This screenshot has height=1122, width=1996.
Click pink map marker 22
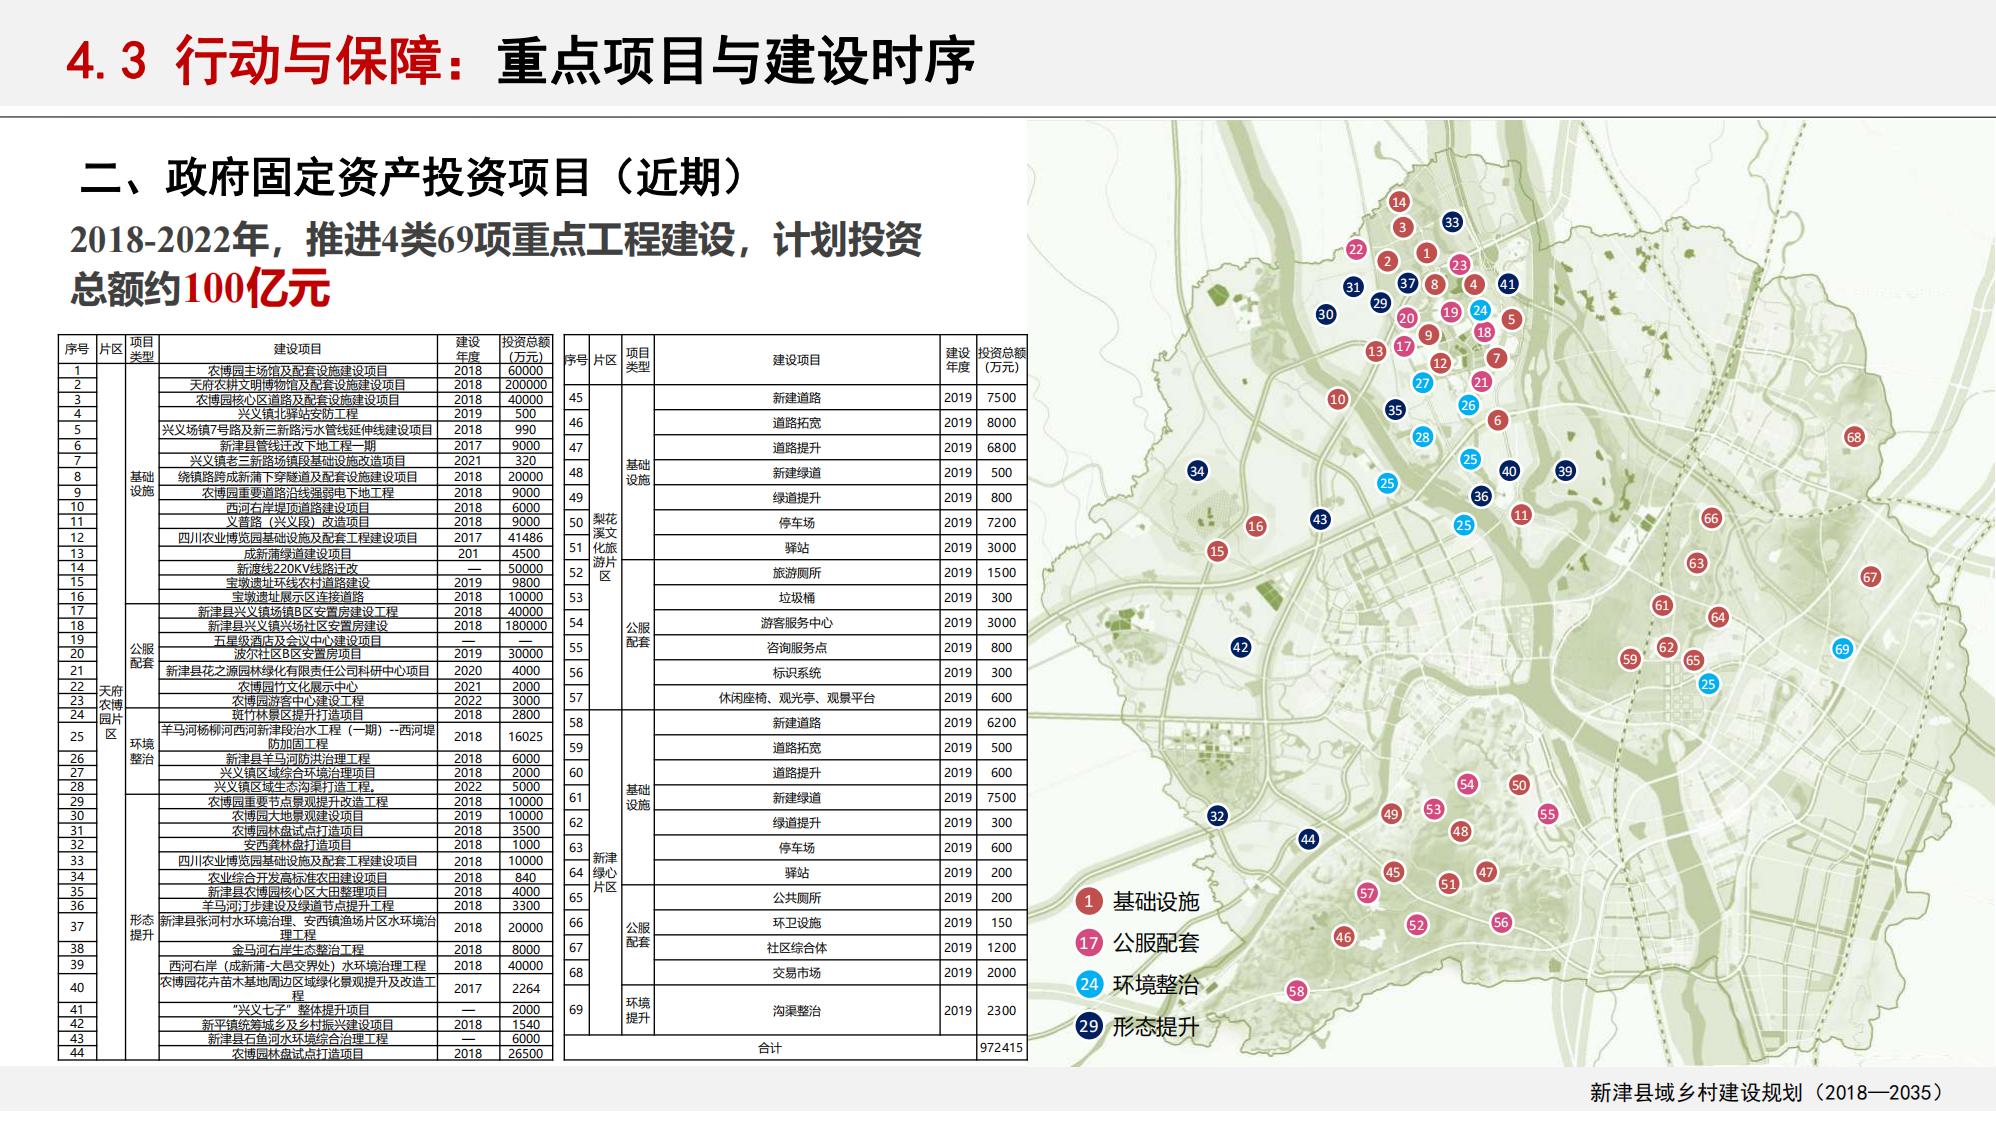pyautogui.click(x=1356, y=249)
